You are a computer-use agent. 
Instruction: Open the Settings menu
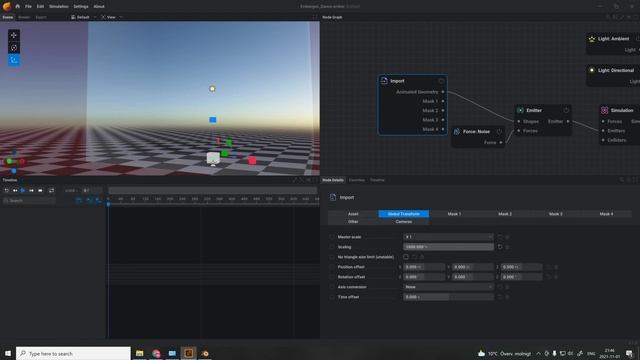pyautogui.click(x=81, y=7)
